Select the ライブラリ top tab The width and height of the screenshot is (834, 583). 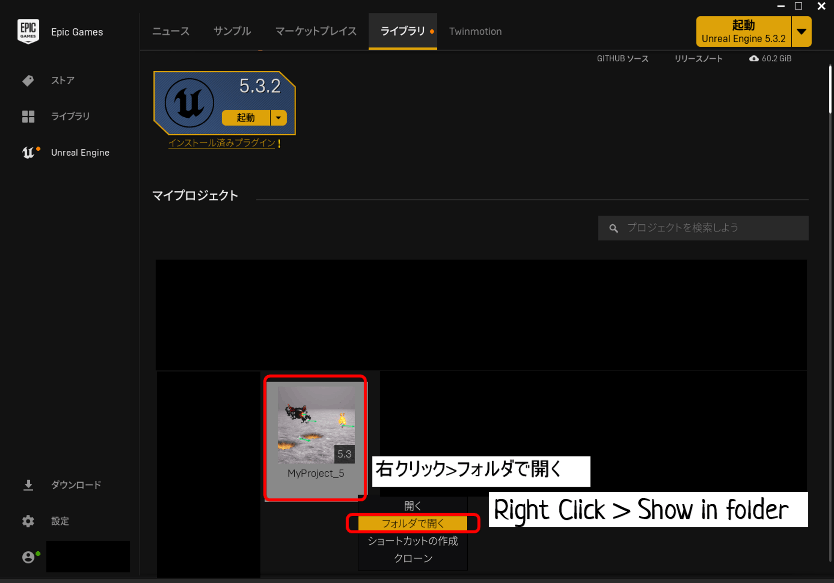[x=403, y=31]
